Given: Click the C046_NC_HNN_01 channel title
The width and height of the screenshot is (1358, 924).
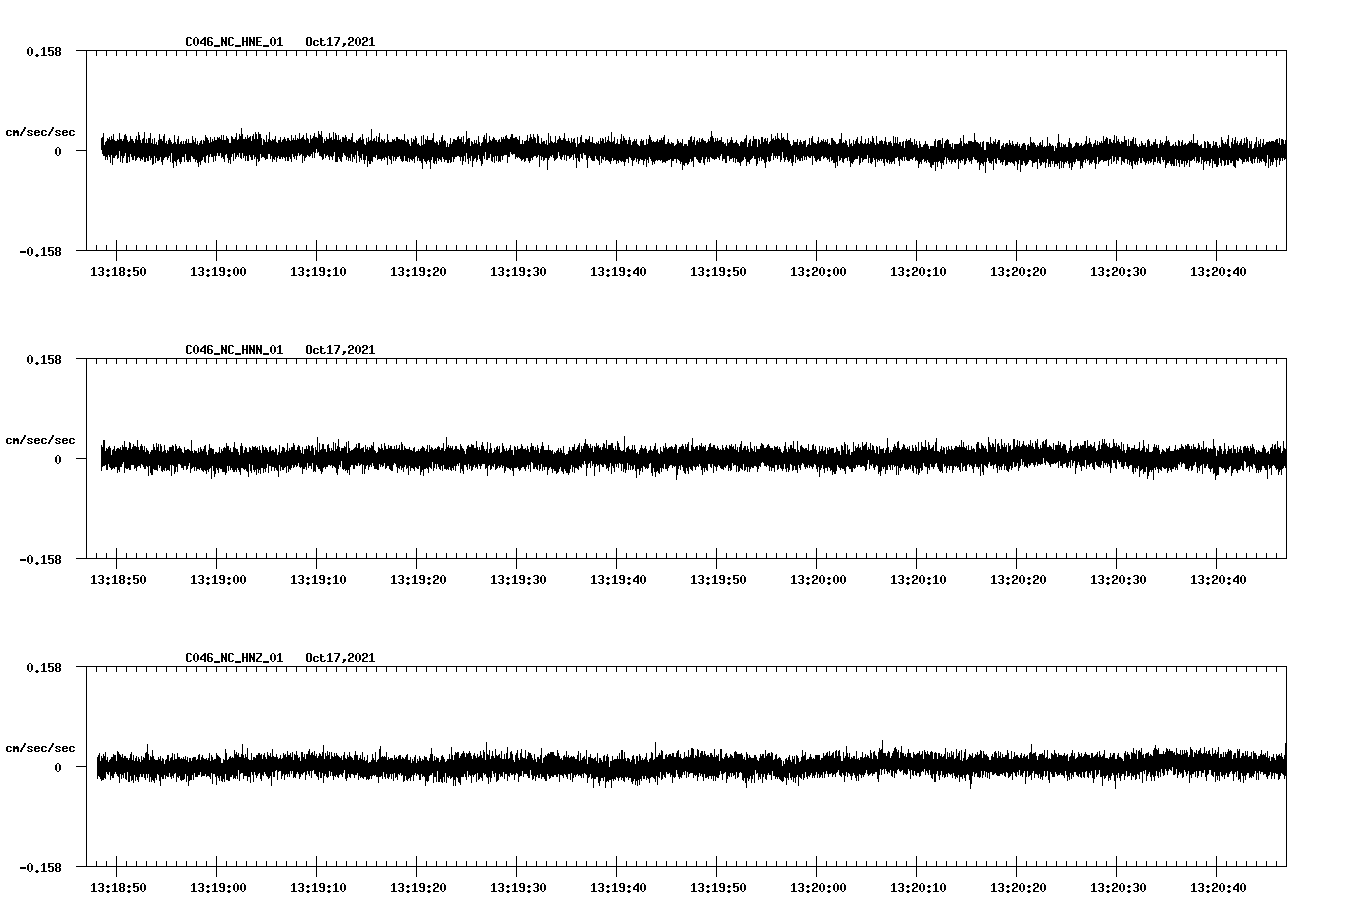Looking at the screenshot, I should point(234,350).
